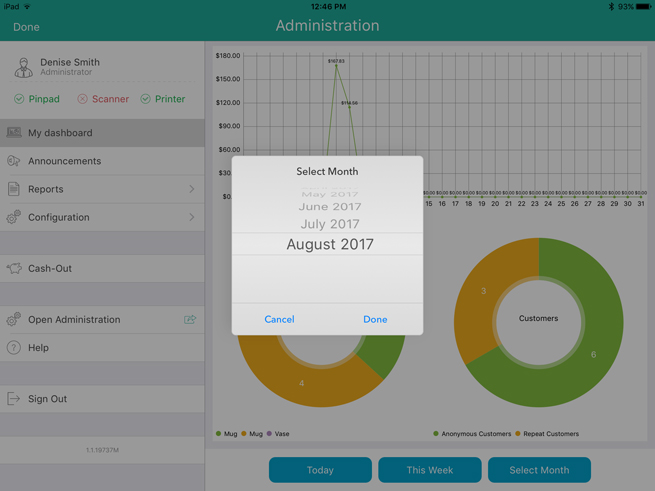Click orange Repeat Customers legend swatch
Viewport: 655px width, 491px height.
518,434
